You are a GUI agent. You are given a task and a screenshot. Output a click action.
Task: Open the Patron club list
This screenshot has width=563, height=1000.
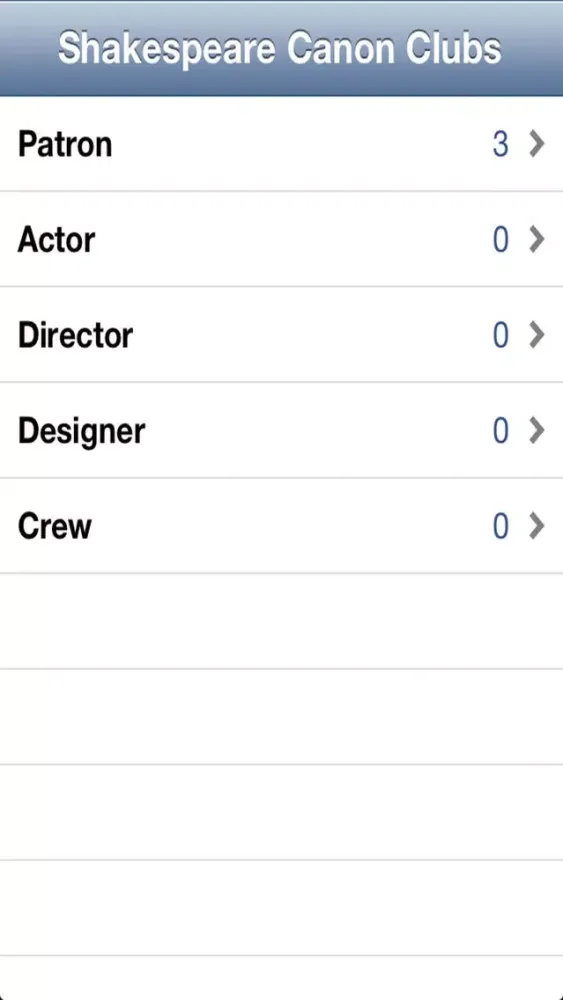point(281,144)
